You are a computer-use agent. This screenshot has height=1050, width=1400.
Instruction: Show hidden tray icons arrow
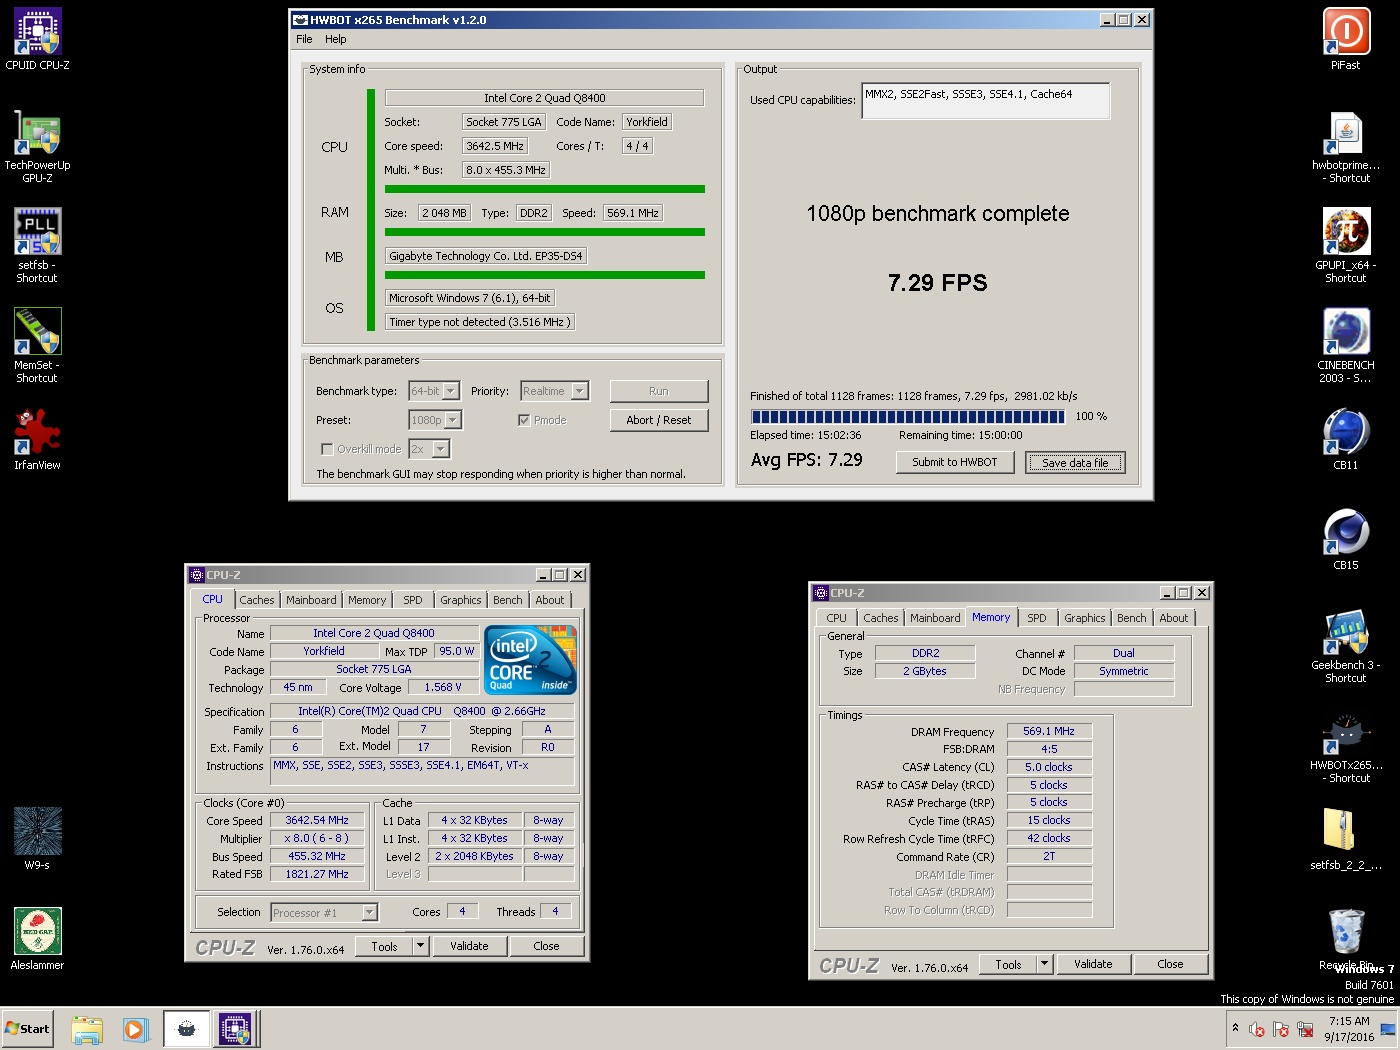(1235, 1028)
